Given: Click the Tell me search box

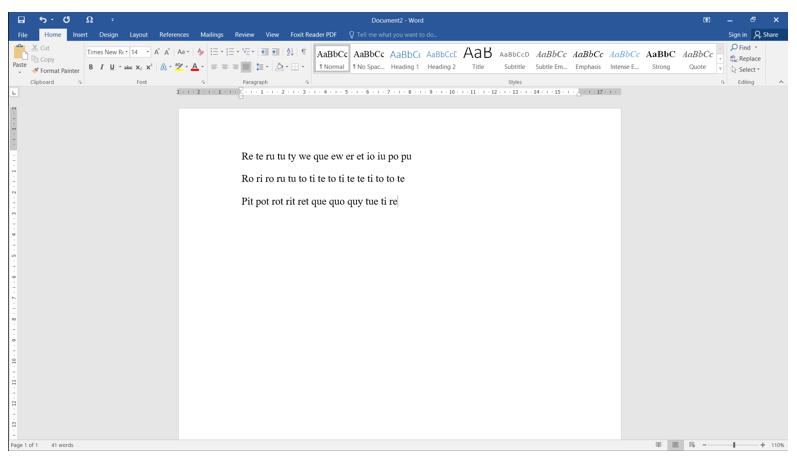Looking at the screenshot, I should pos(397,34).
